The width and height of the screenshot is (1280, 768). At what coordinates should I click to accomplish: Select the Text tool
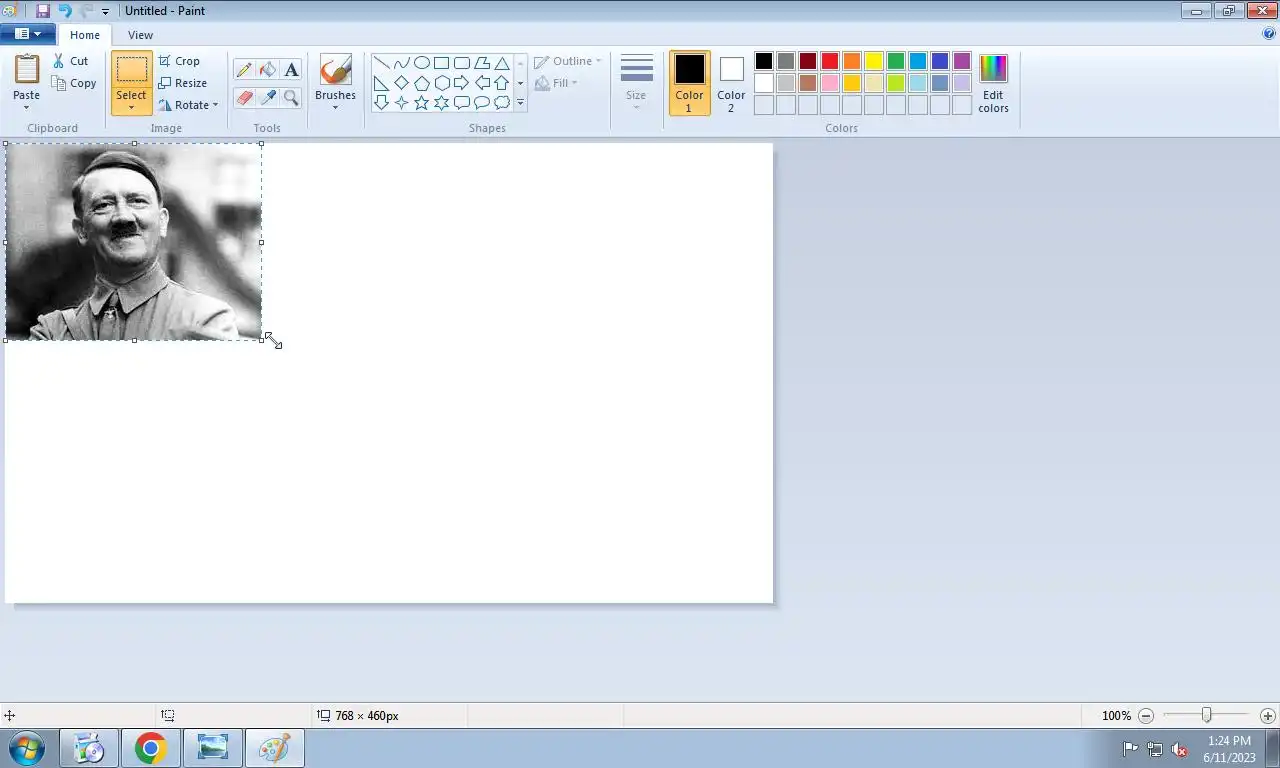[x=291, y=70]
